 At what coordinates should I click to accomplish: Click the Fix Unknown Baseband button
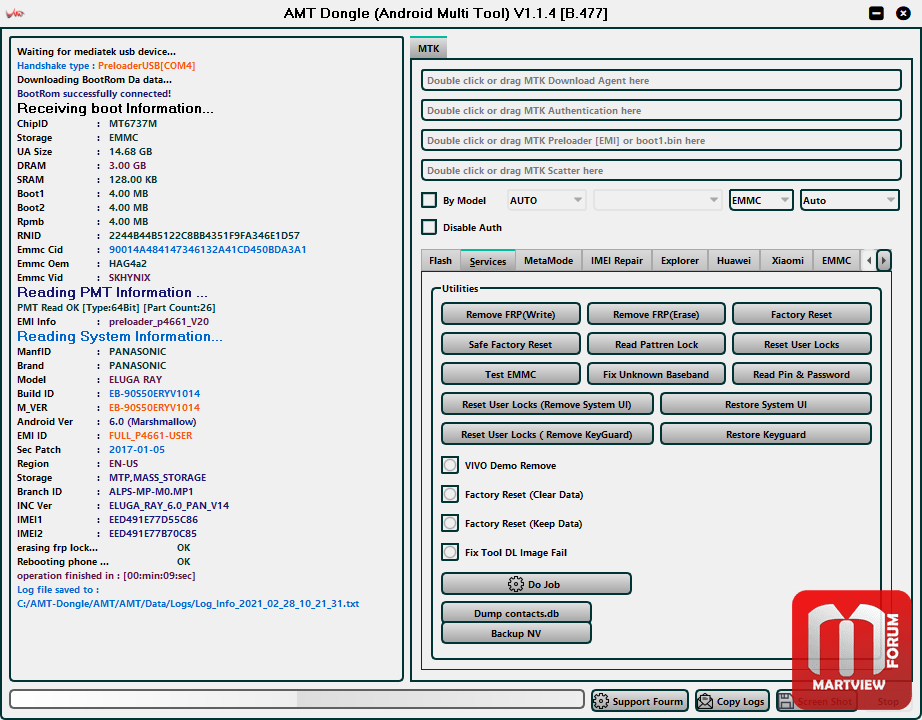655,374
